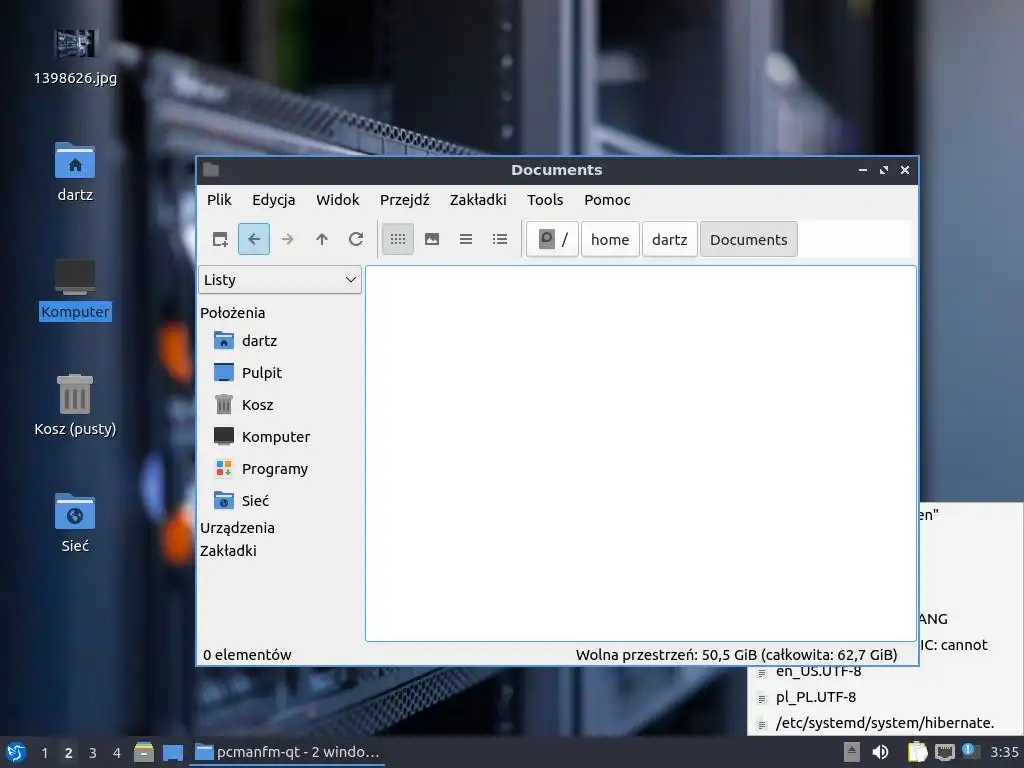Go back with the left arrow button
The image size is (1024, 768).
point(254,239)
